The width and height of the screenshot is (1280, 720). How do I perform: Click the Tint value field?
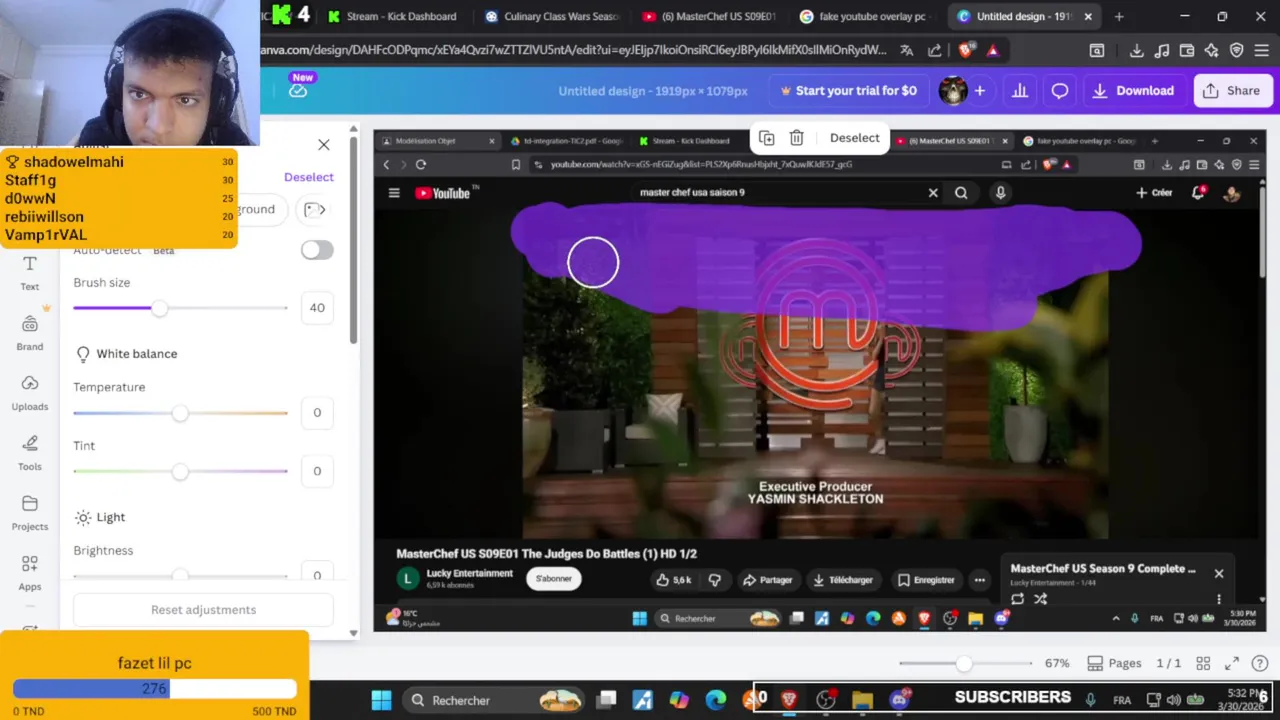pyautogui.click(x=317, y=471)
